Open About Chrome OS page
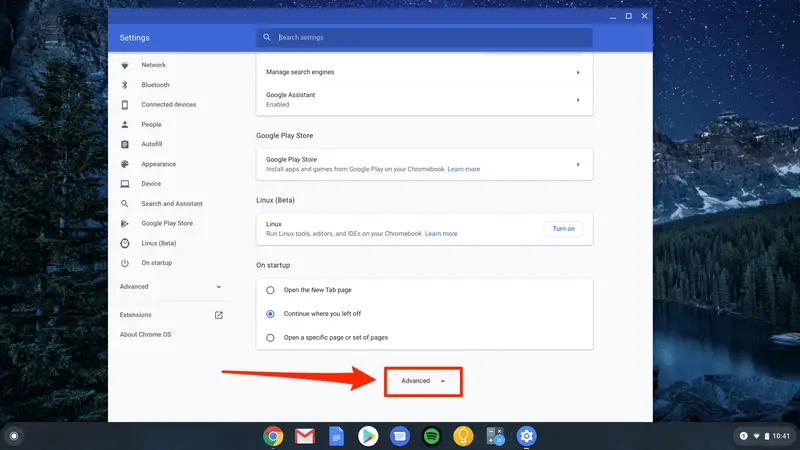 tap(145, 334)
